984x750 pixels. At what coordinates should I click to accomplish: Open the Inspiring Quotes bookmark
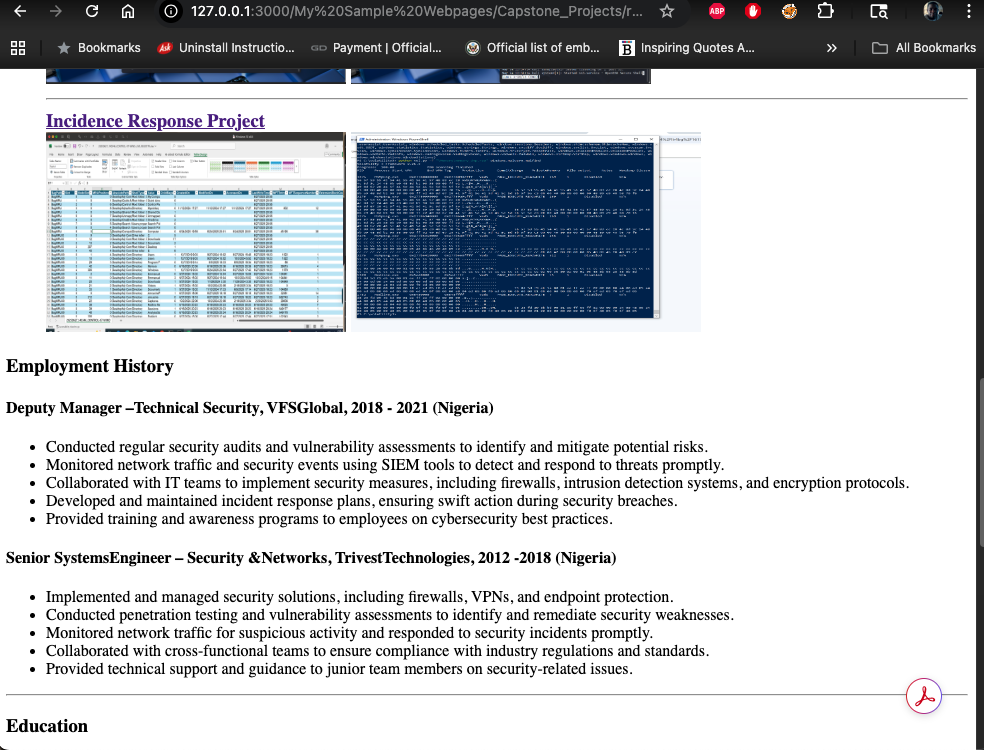(x=687, y=47)
